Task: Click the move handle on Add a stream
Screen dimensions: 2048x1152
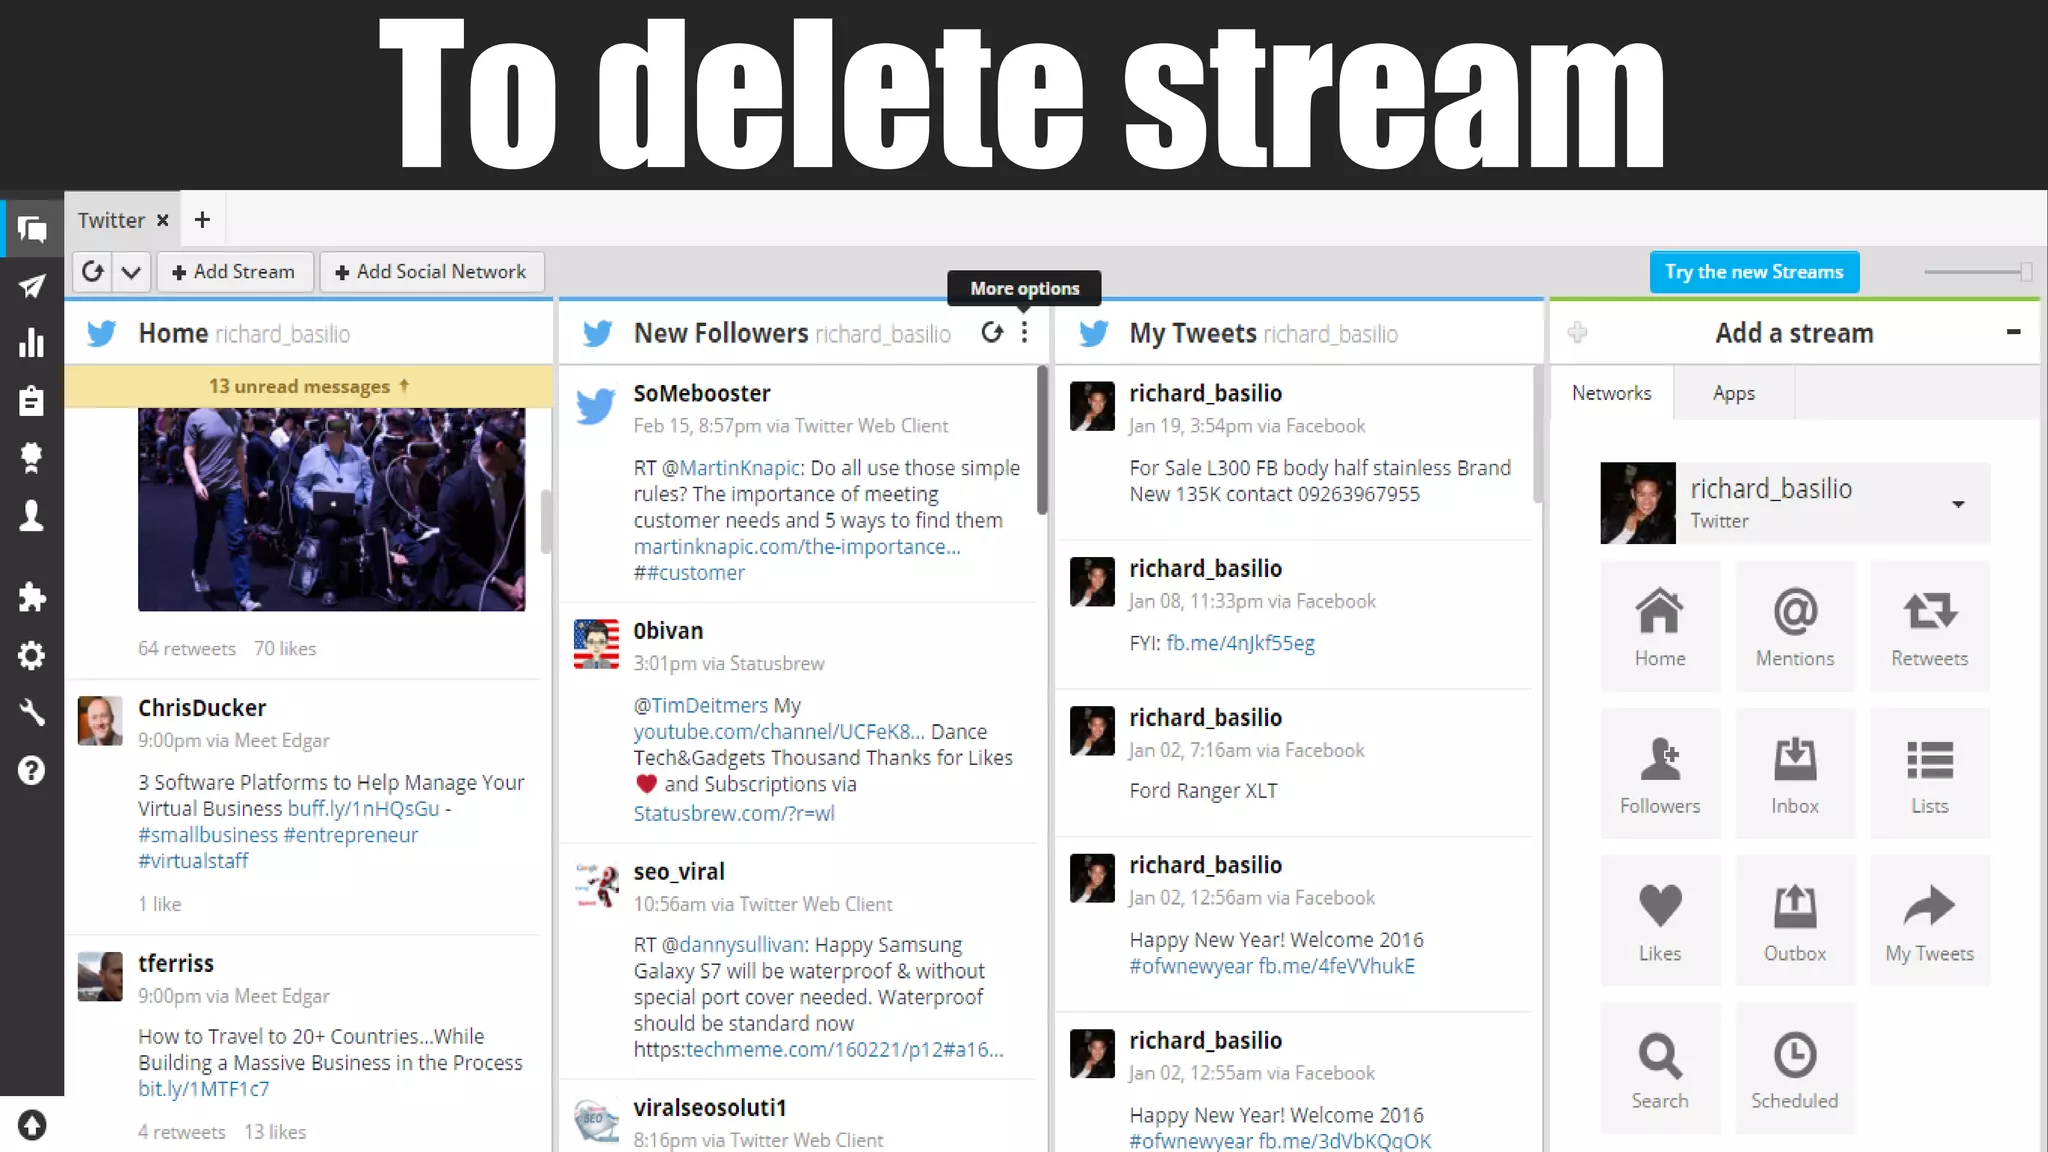Action: click(1577, 333)
